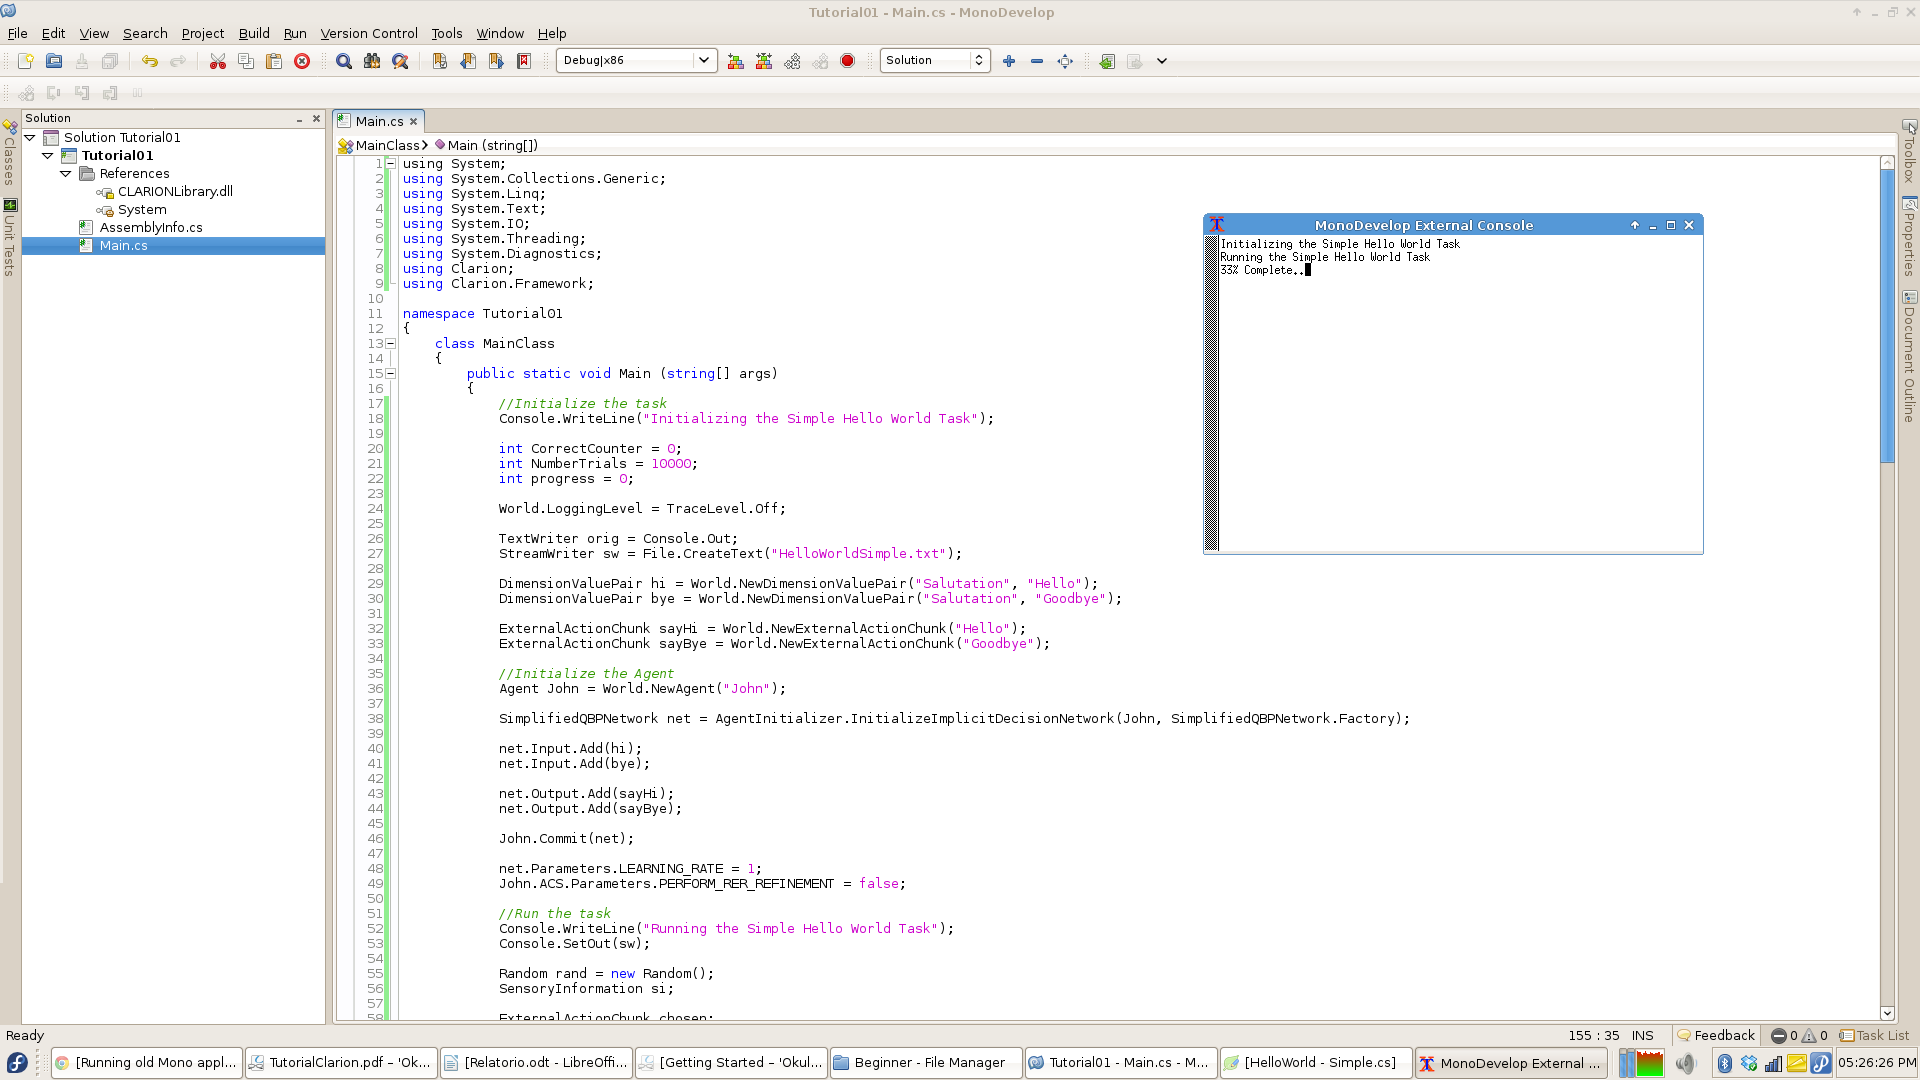
Task: Click the editor vertical scrollbar
Action: (1887, 588)
